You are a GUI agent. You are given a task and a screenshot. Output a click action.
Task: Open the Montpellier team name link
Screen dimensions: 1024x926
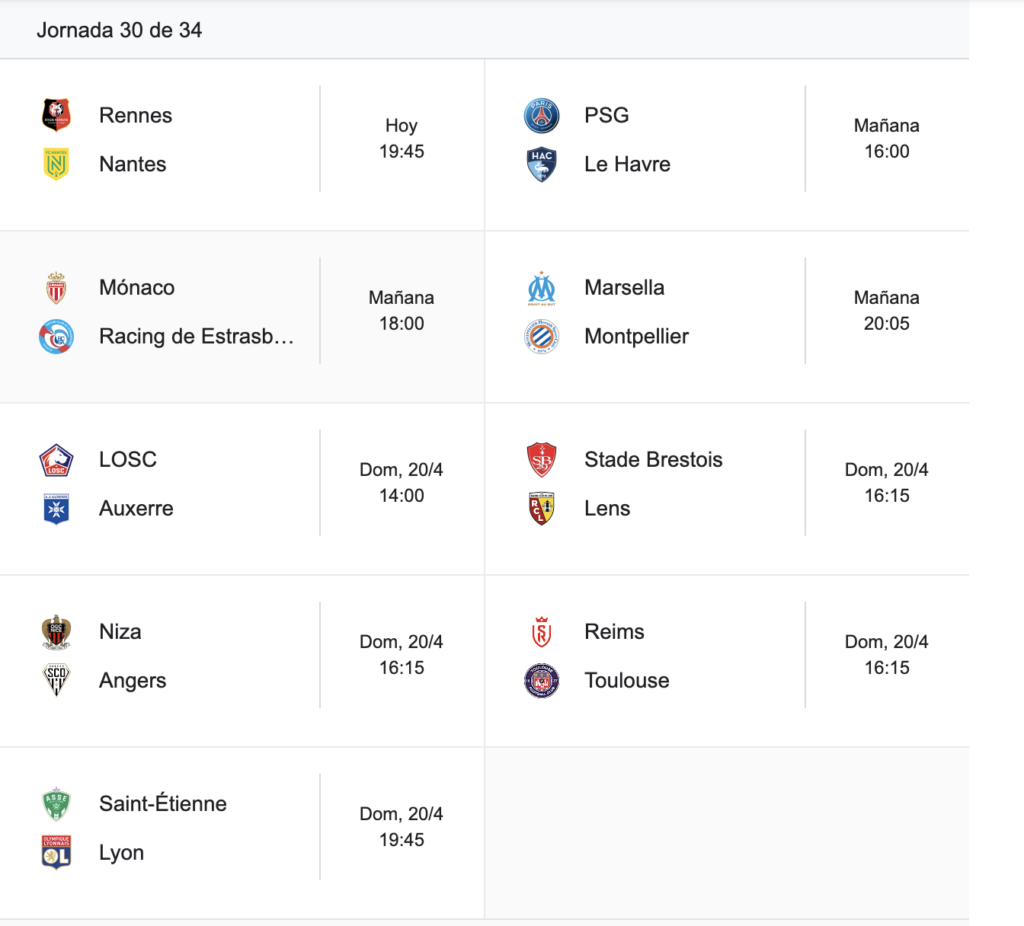pos(636,336)
